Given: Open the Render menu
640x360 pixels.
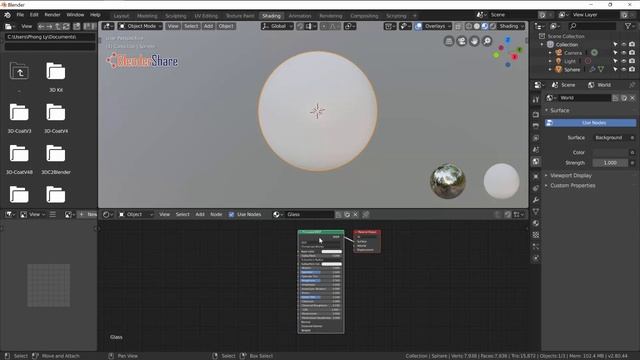Looking at the screenshot, I should tap(52, 15).
